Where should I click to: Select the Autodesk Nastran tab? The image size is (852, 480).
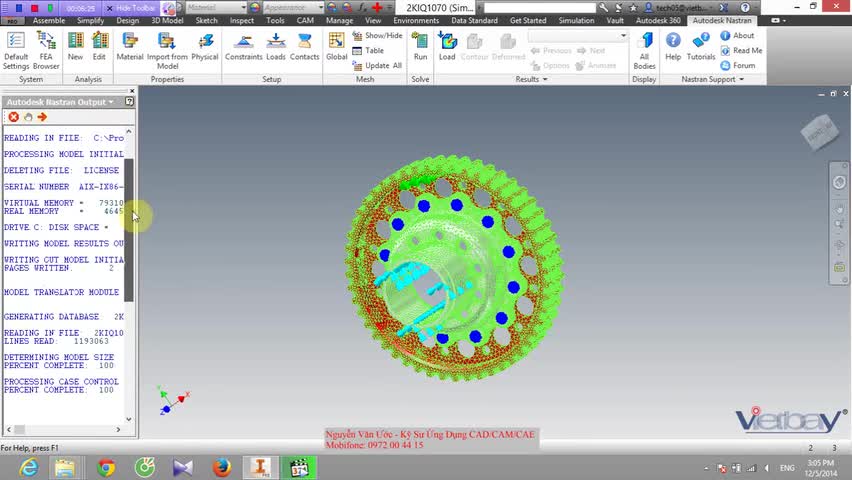coord(722,21)
